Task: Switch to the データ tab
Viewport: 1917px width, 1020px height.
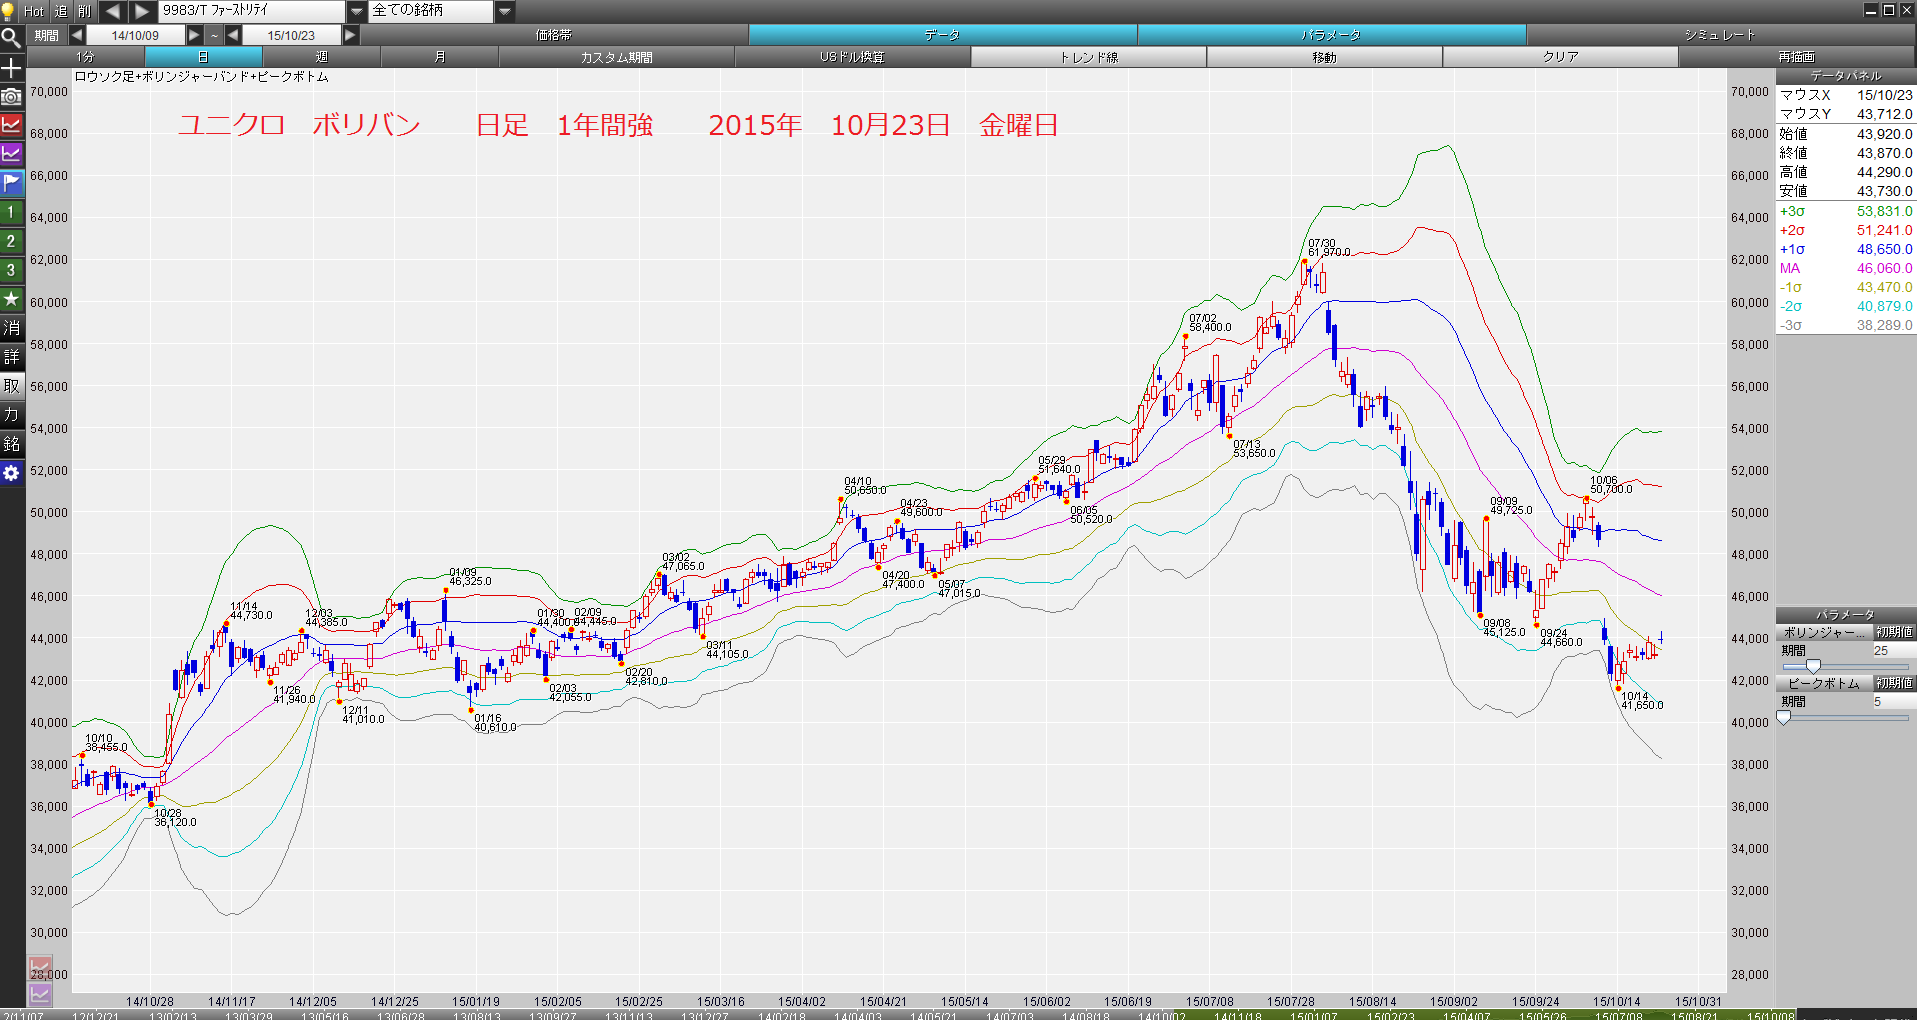Action: tap(943, 35)
